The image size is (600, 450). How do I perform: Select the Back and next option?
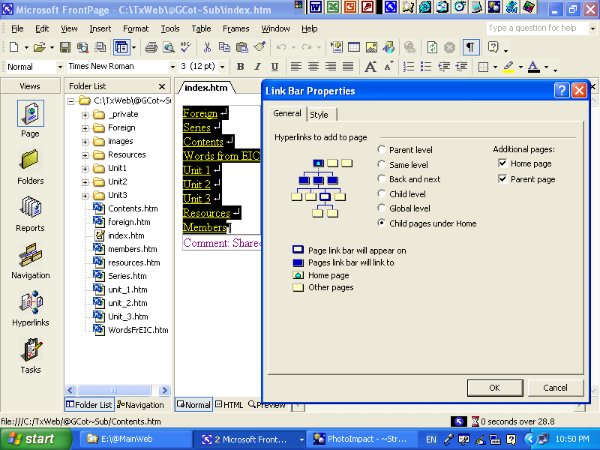[x=382, y=178]
